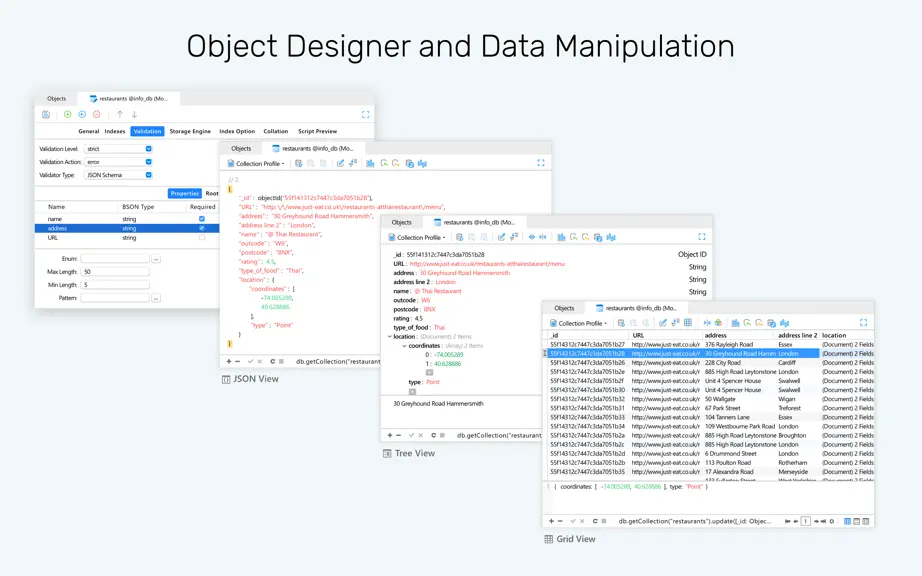Click edit pencil icon in Tree View toolbar
Screen dimensions: 922x576
(501, 237)
